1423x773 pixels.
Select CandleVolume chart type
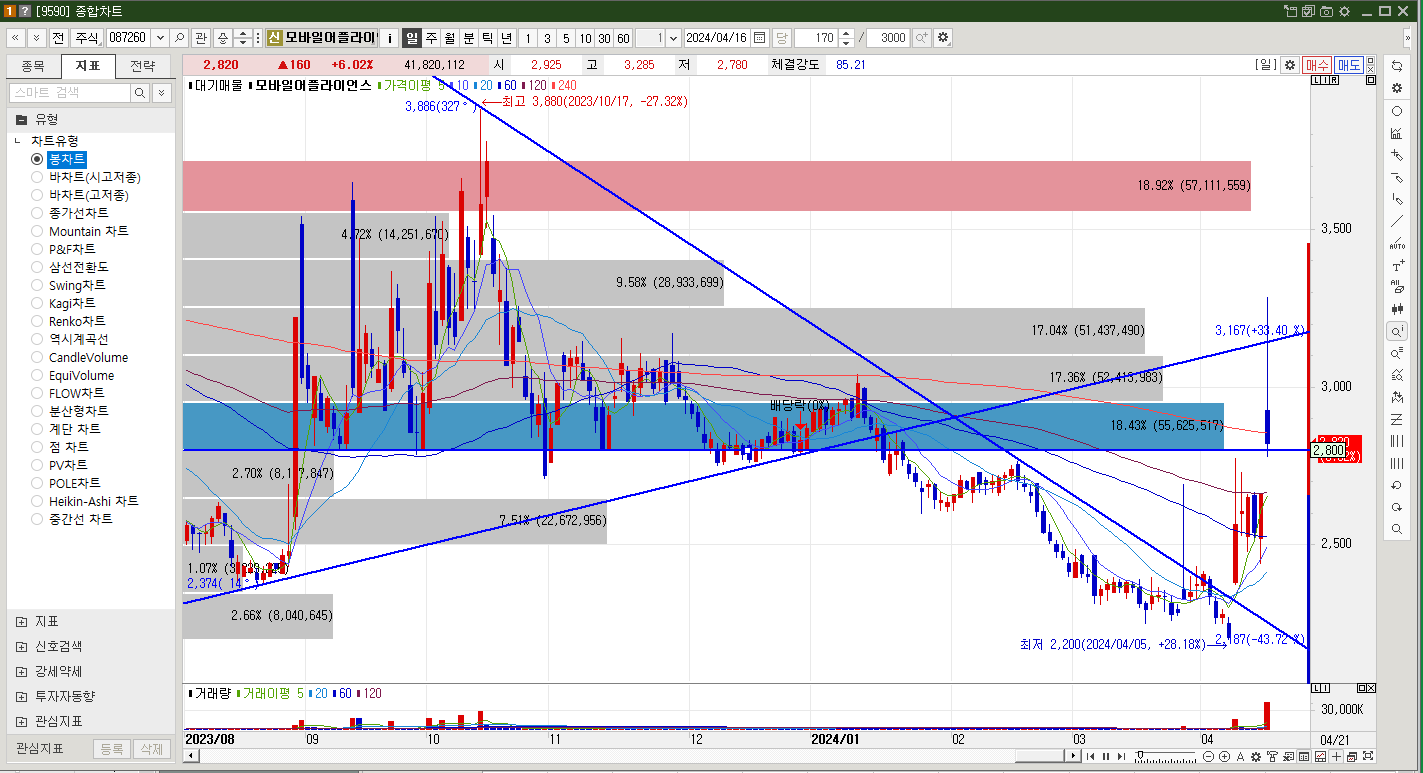point(37,357)
